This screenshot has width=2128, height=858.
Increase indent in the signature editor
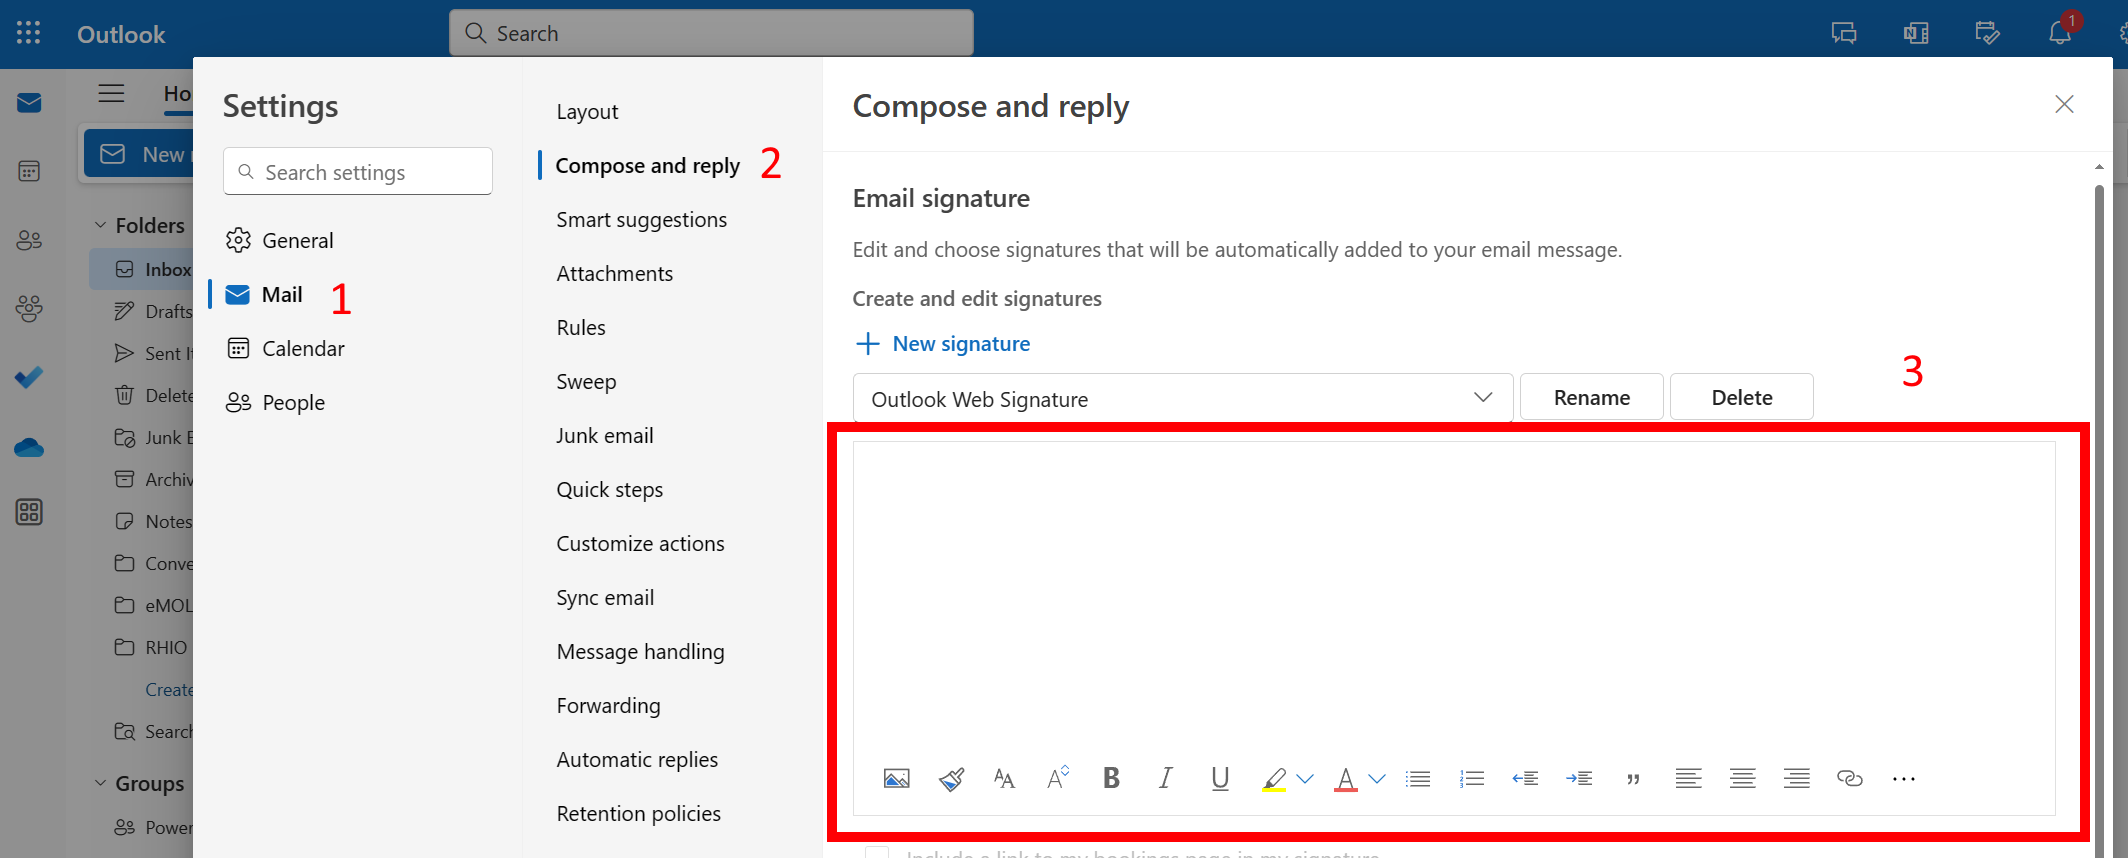tap(1579, 779)
